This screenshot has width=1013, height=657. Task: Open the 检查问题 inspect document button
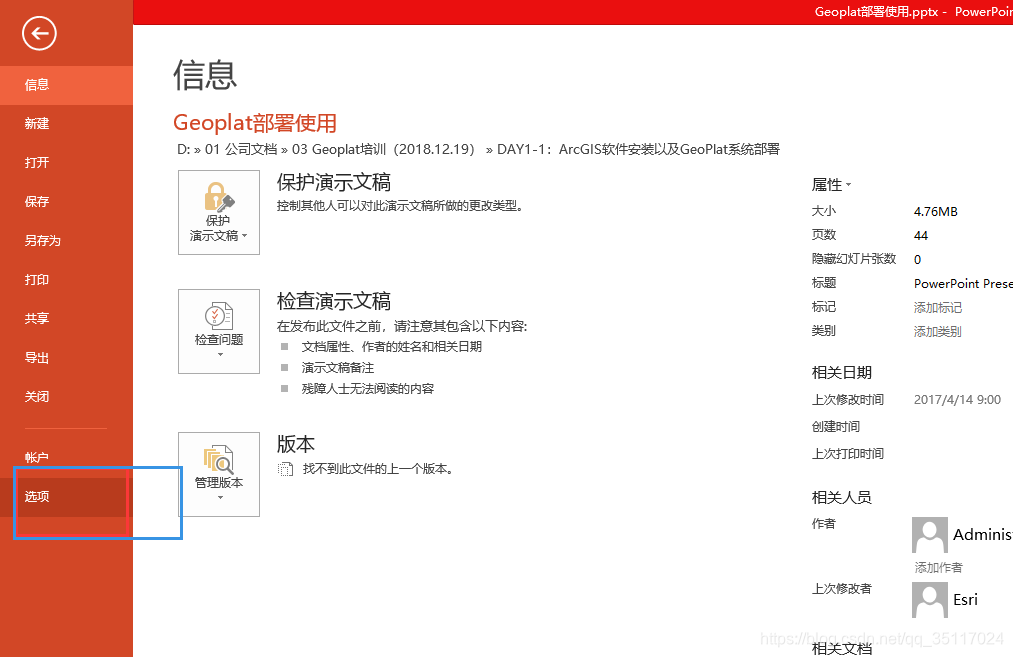click(x=219, y=331)
